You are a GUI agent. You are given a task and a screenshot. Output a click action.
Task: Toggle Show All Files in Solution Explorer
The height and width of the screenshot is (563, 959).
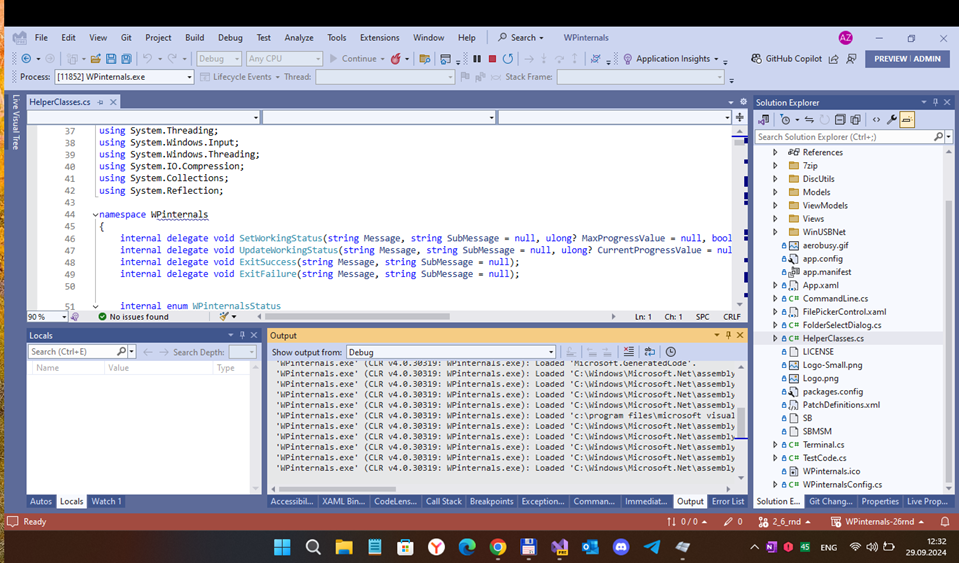(x=855, y=120)
